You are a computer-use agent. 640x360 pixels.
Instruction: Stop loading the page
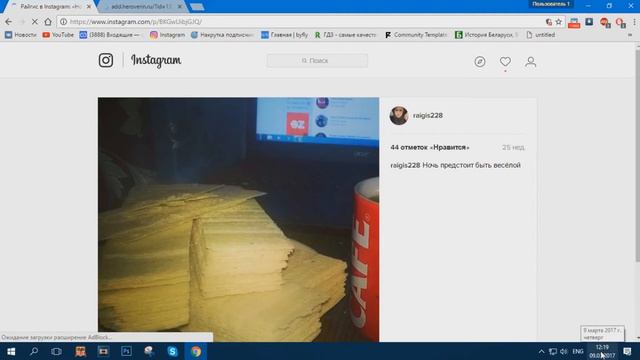coord(35,22)
